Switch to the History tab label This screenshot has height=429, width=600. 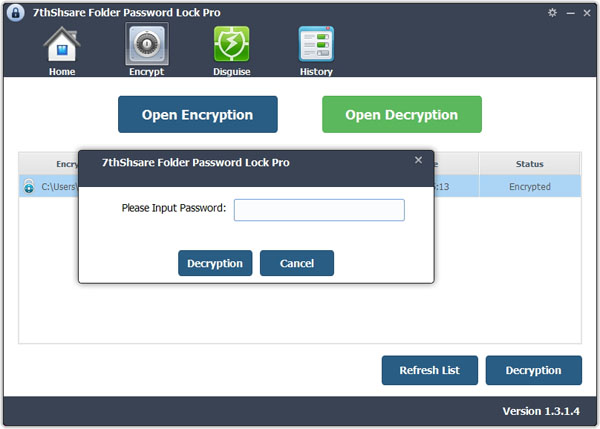coord(316,72)
